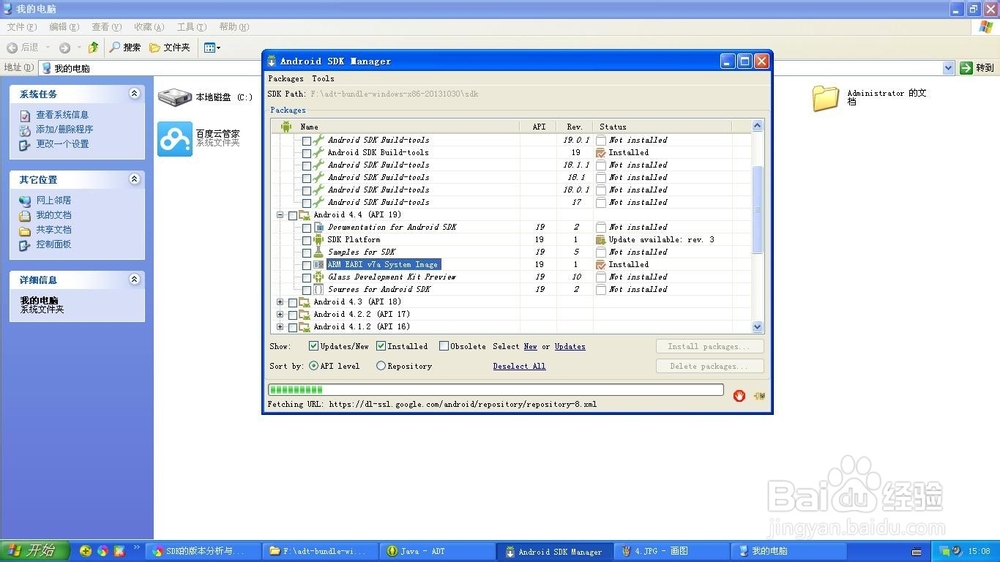The height and width of the screenshot is (562, 1000).
Task: Open Java - ADT taskbar button
Action: pyautogui.click(x=438, y=551)
